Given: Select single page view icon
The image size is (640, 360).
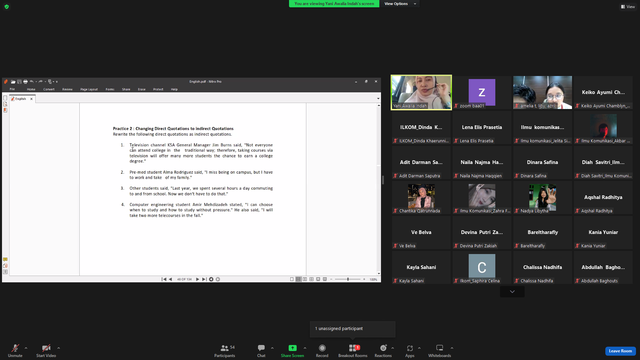Looking at the screenshot, I should 292,279.
